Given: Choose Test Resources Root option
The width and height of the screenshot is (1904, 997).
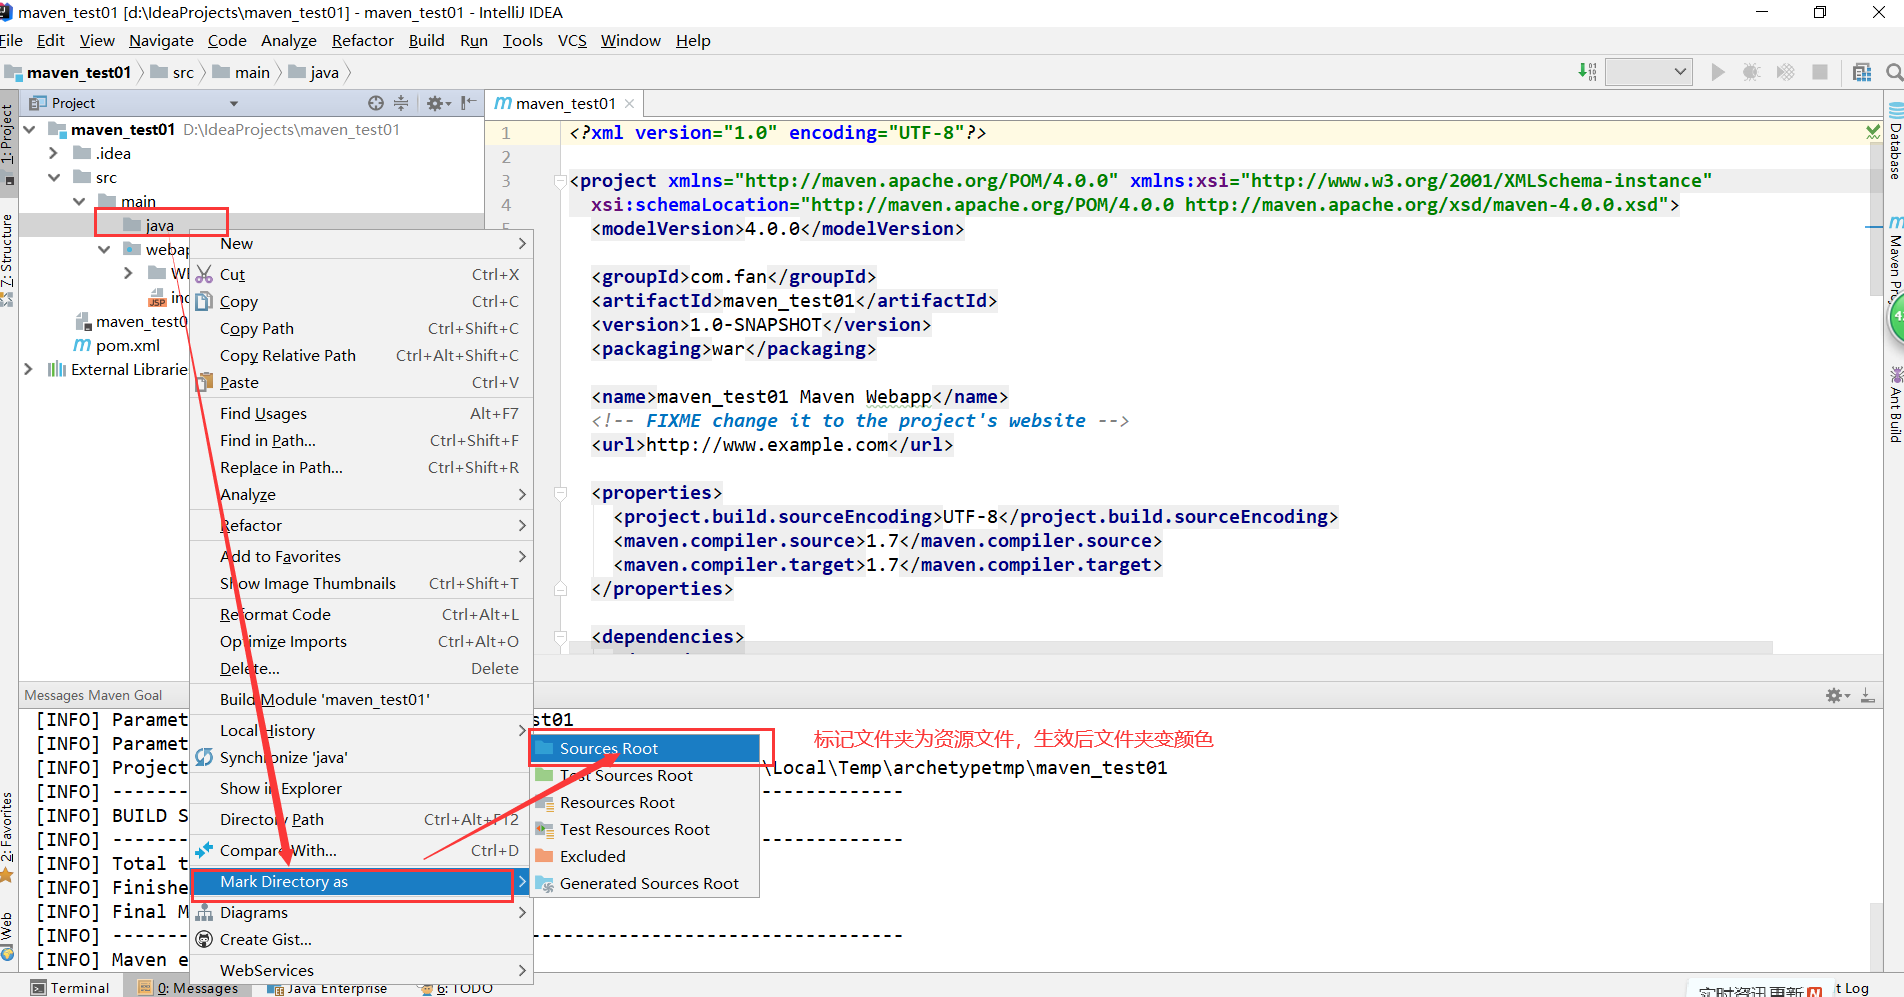Looking at the screenshot, I should (644, 829).
